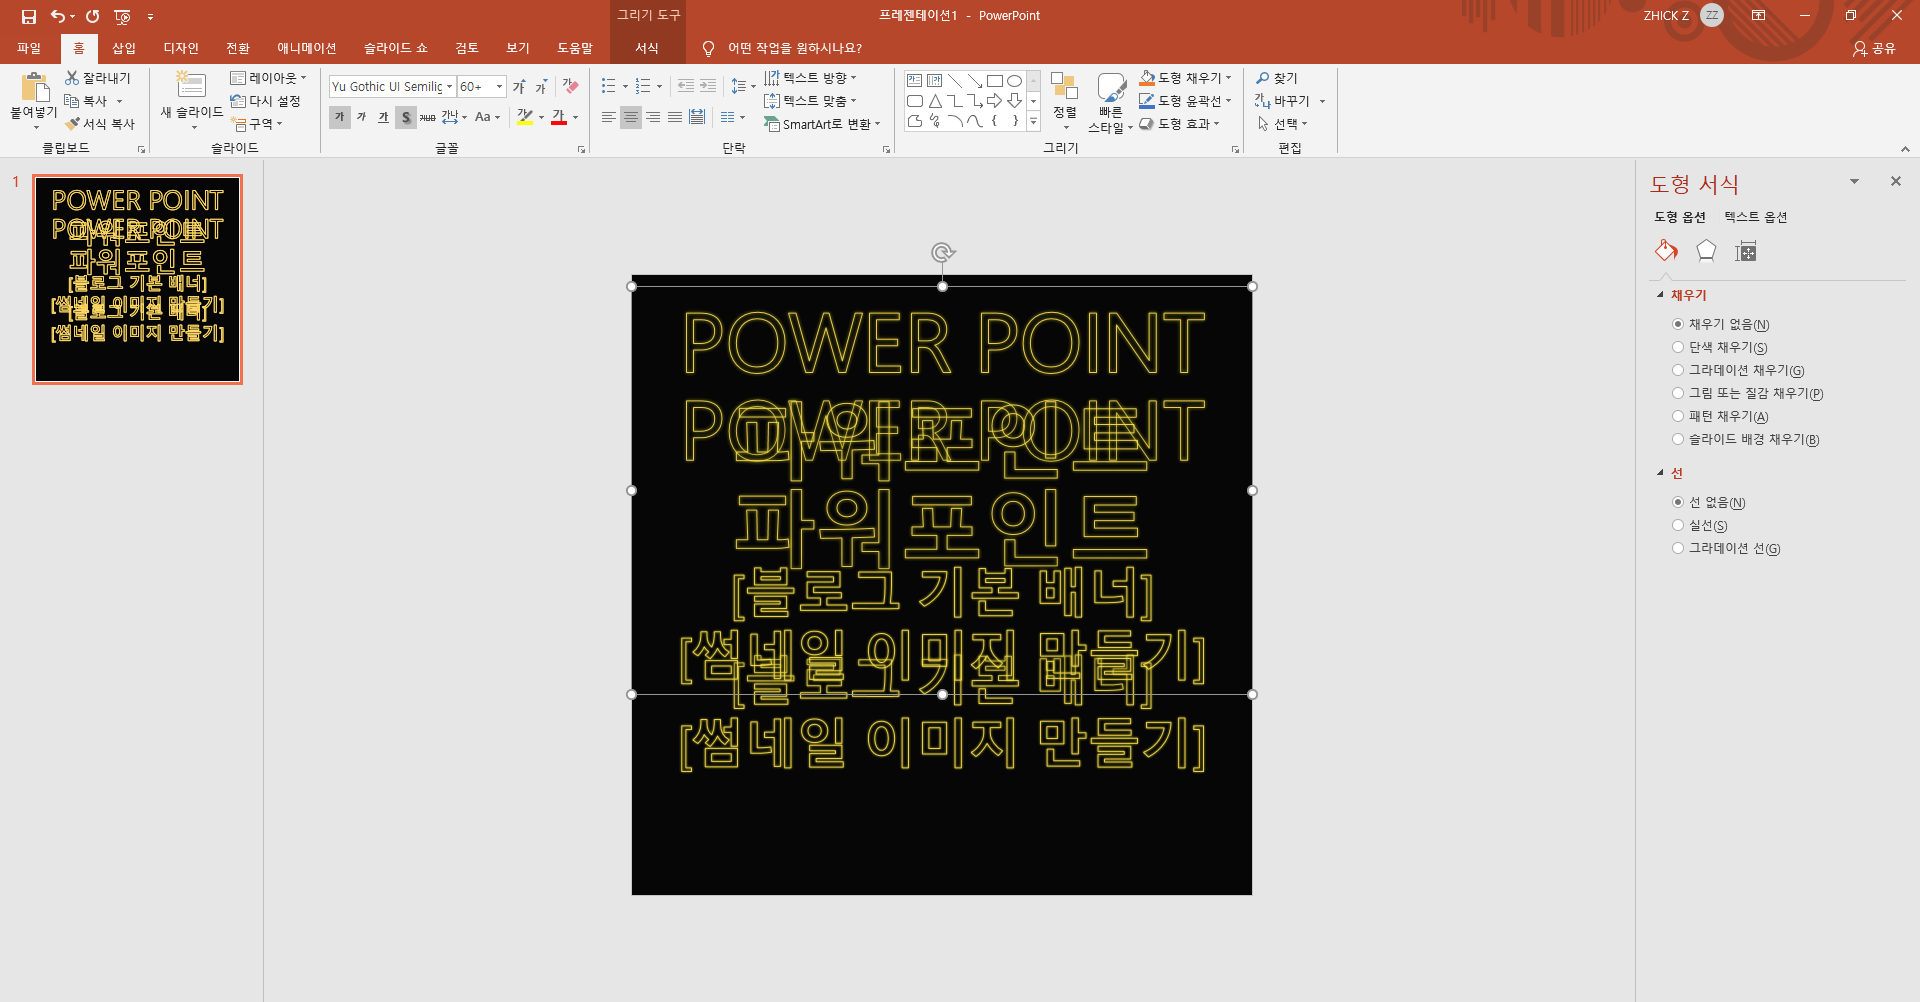
Task: Toggle bold formatting
Action: pyautogui.click(x=340, y=117)
